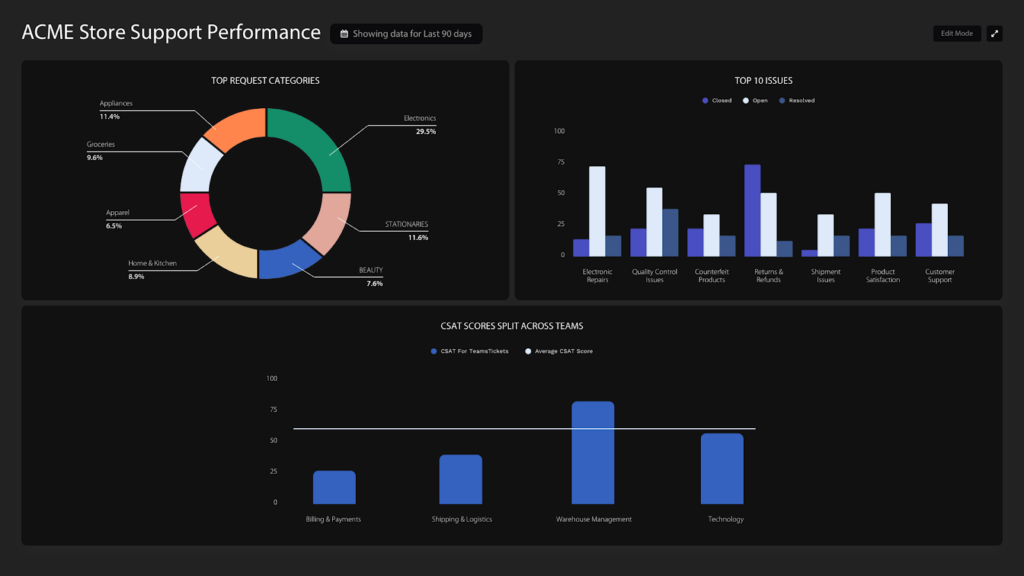Click the blue Beauty donut segment

coord(286,261)
